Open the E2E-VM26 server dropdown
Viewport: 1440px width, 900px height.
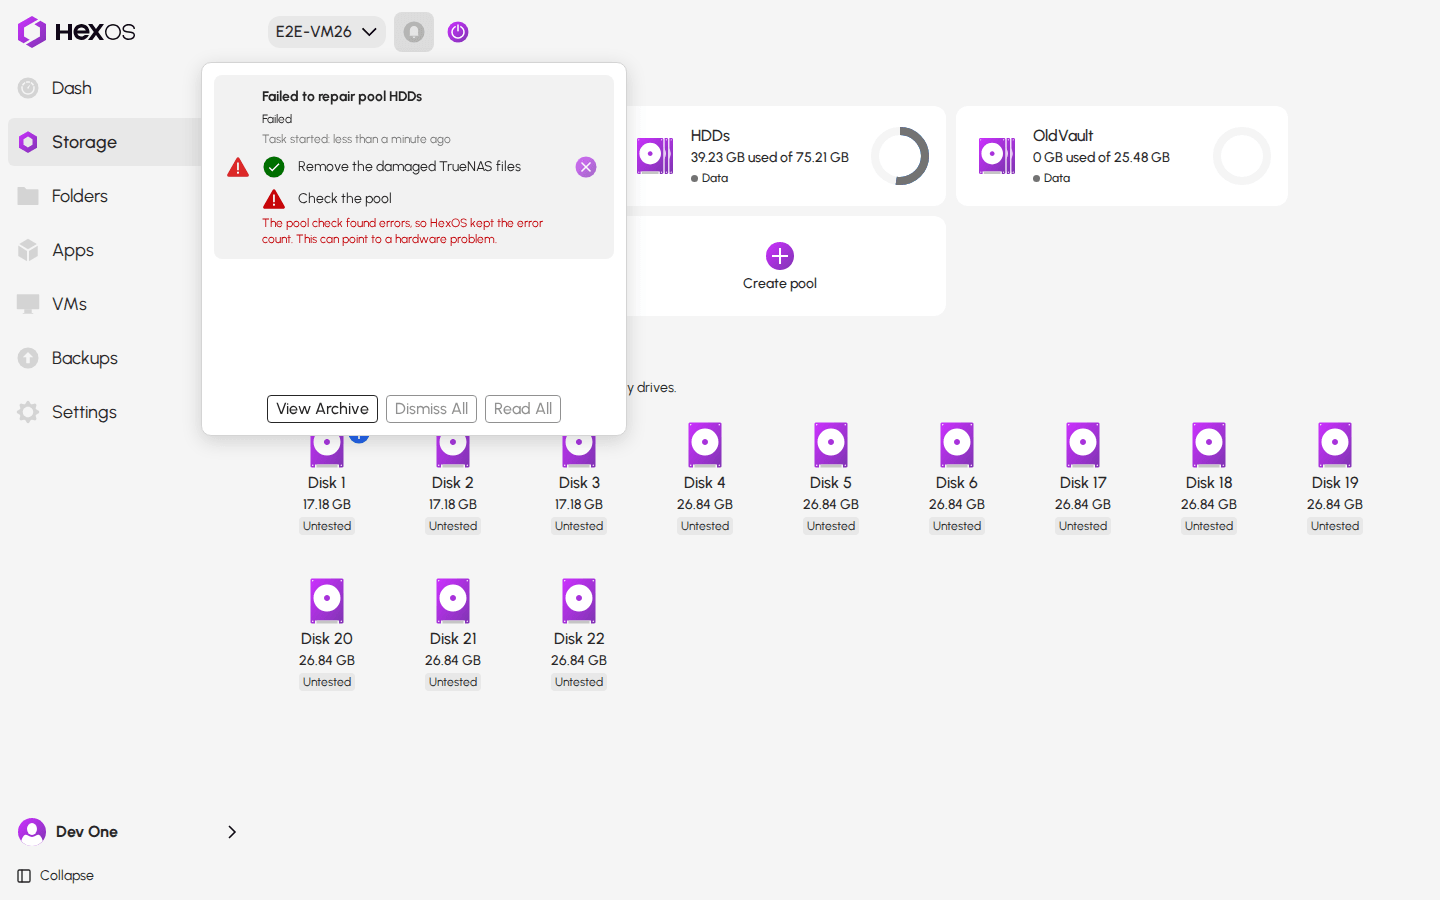326,32
